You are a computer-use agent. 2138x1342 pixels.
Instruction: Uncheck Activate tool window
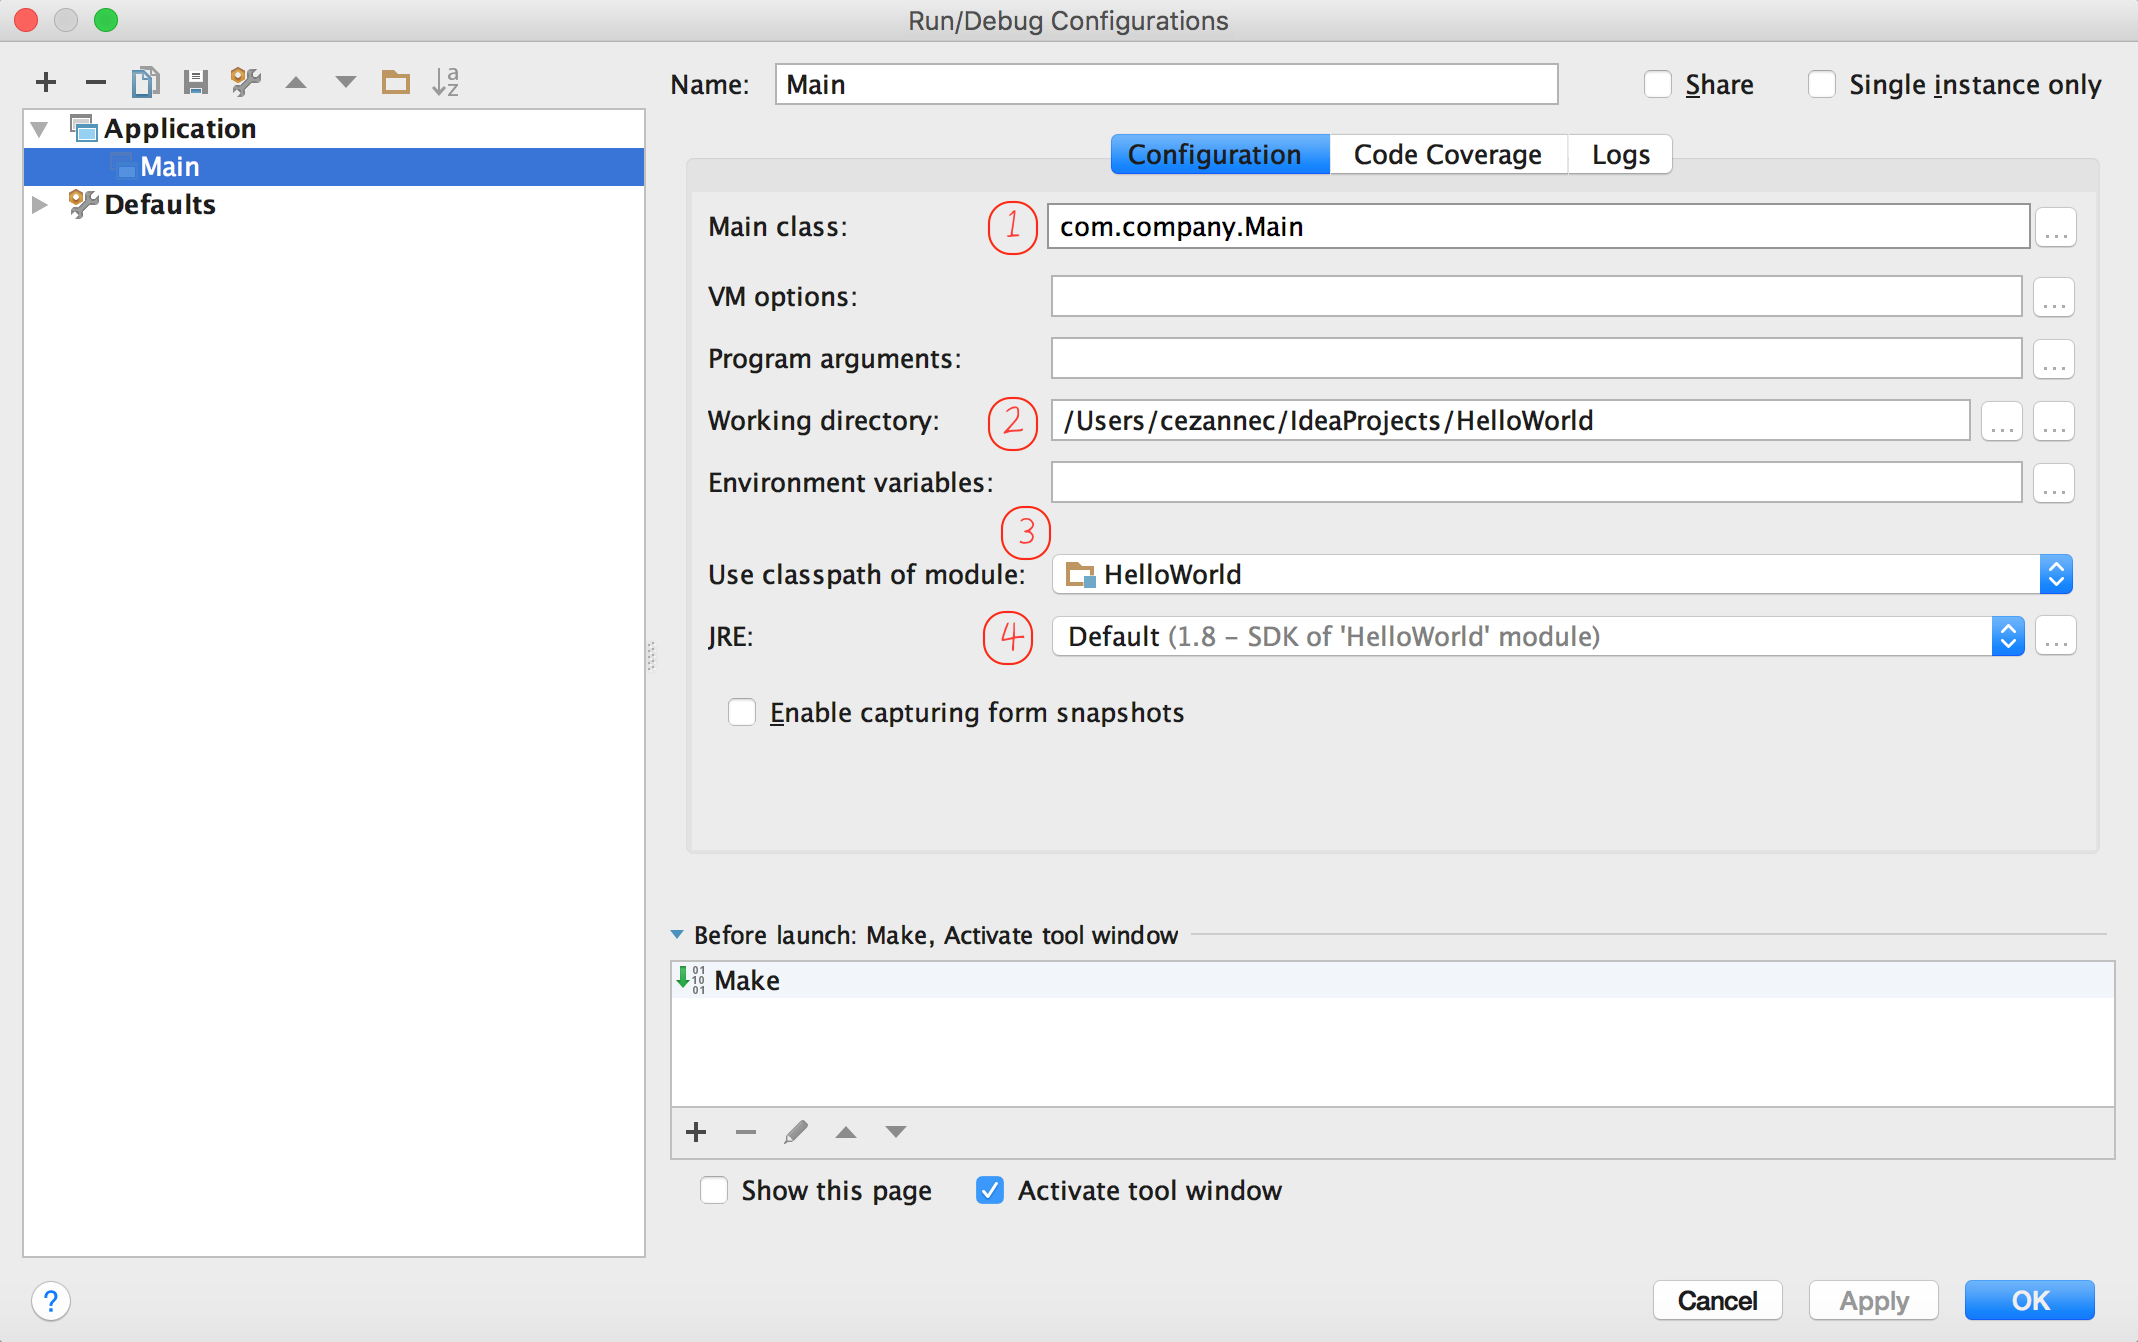pyautogui.click(x=989, y=1190)
